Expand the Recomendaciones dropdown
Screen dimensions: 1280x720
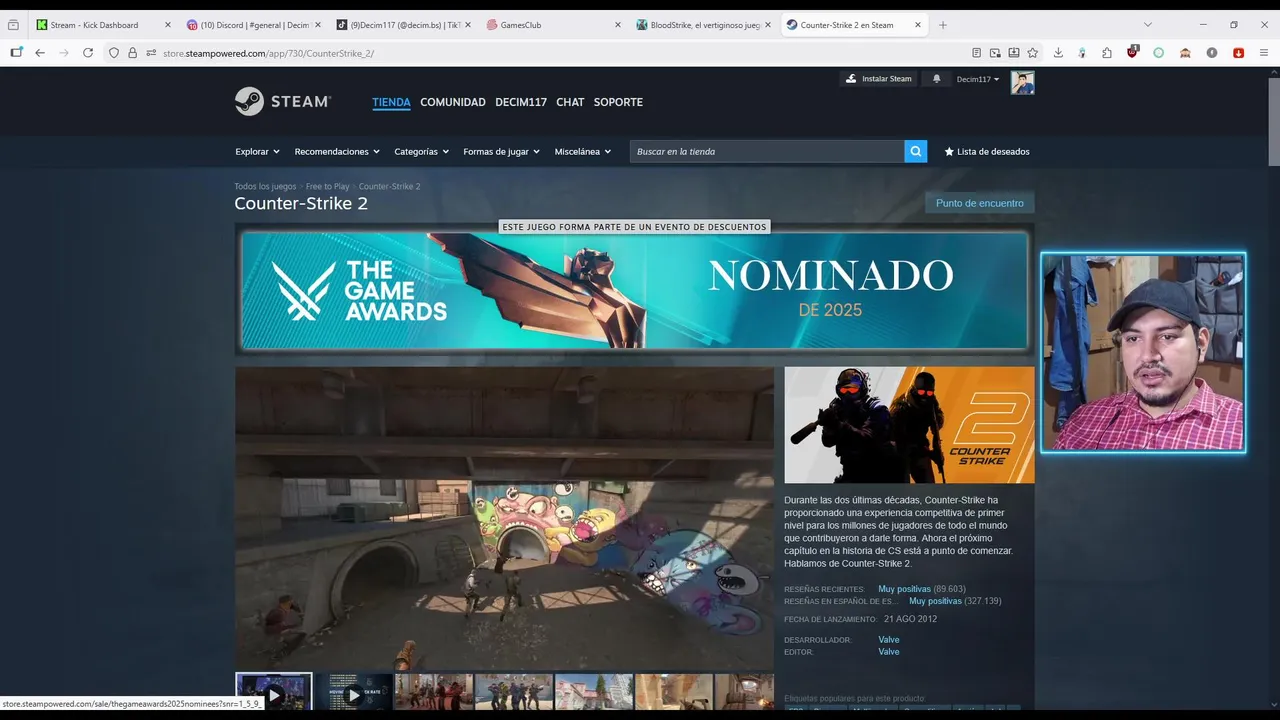pyautogui.click(x=337, y=152)
